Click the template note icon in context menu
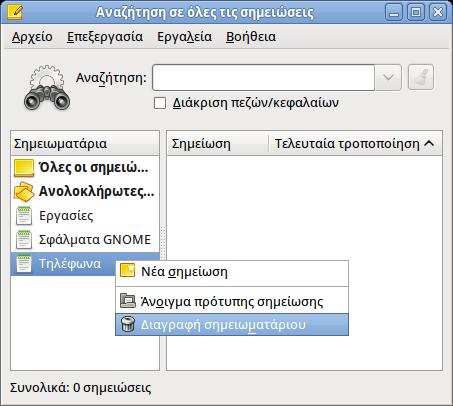Image resolution: width=453 pixels, height=406 pixels. coord(128,300)
